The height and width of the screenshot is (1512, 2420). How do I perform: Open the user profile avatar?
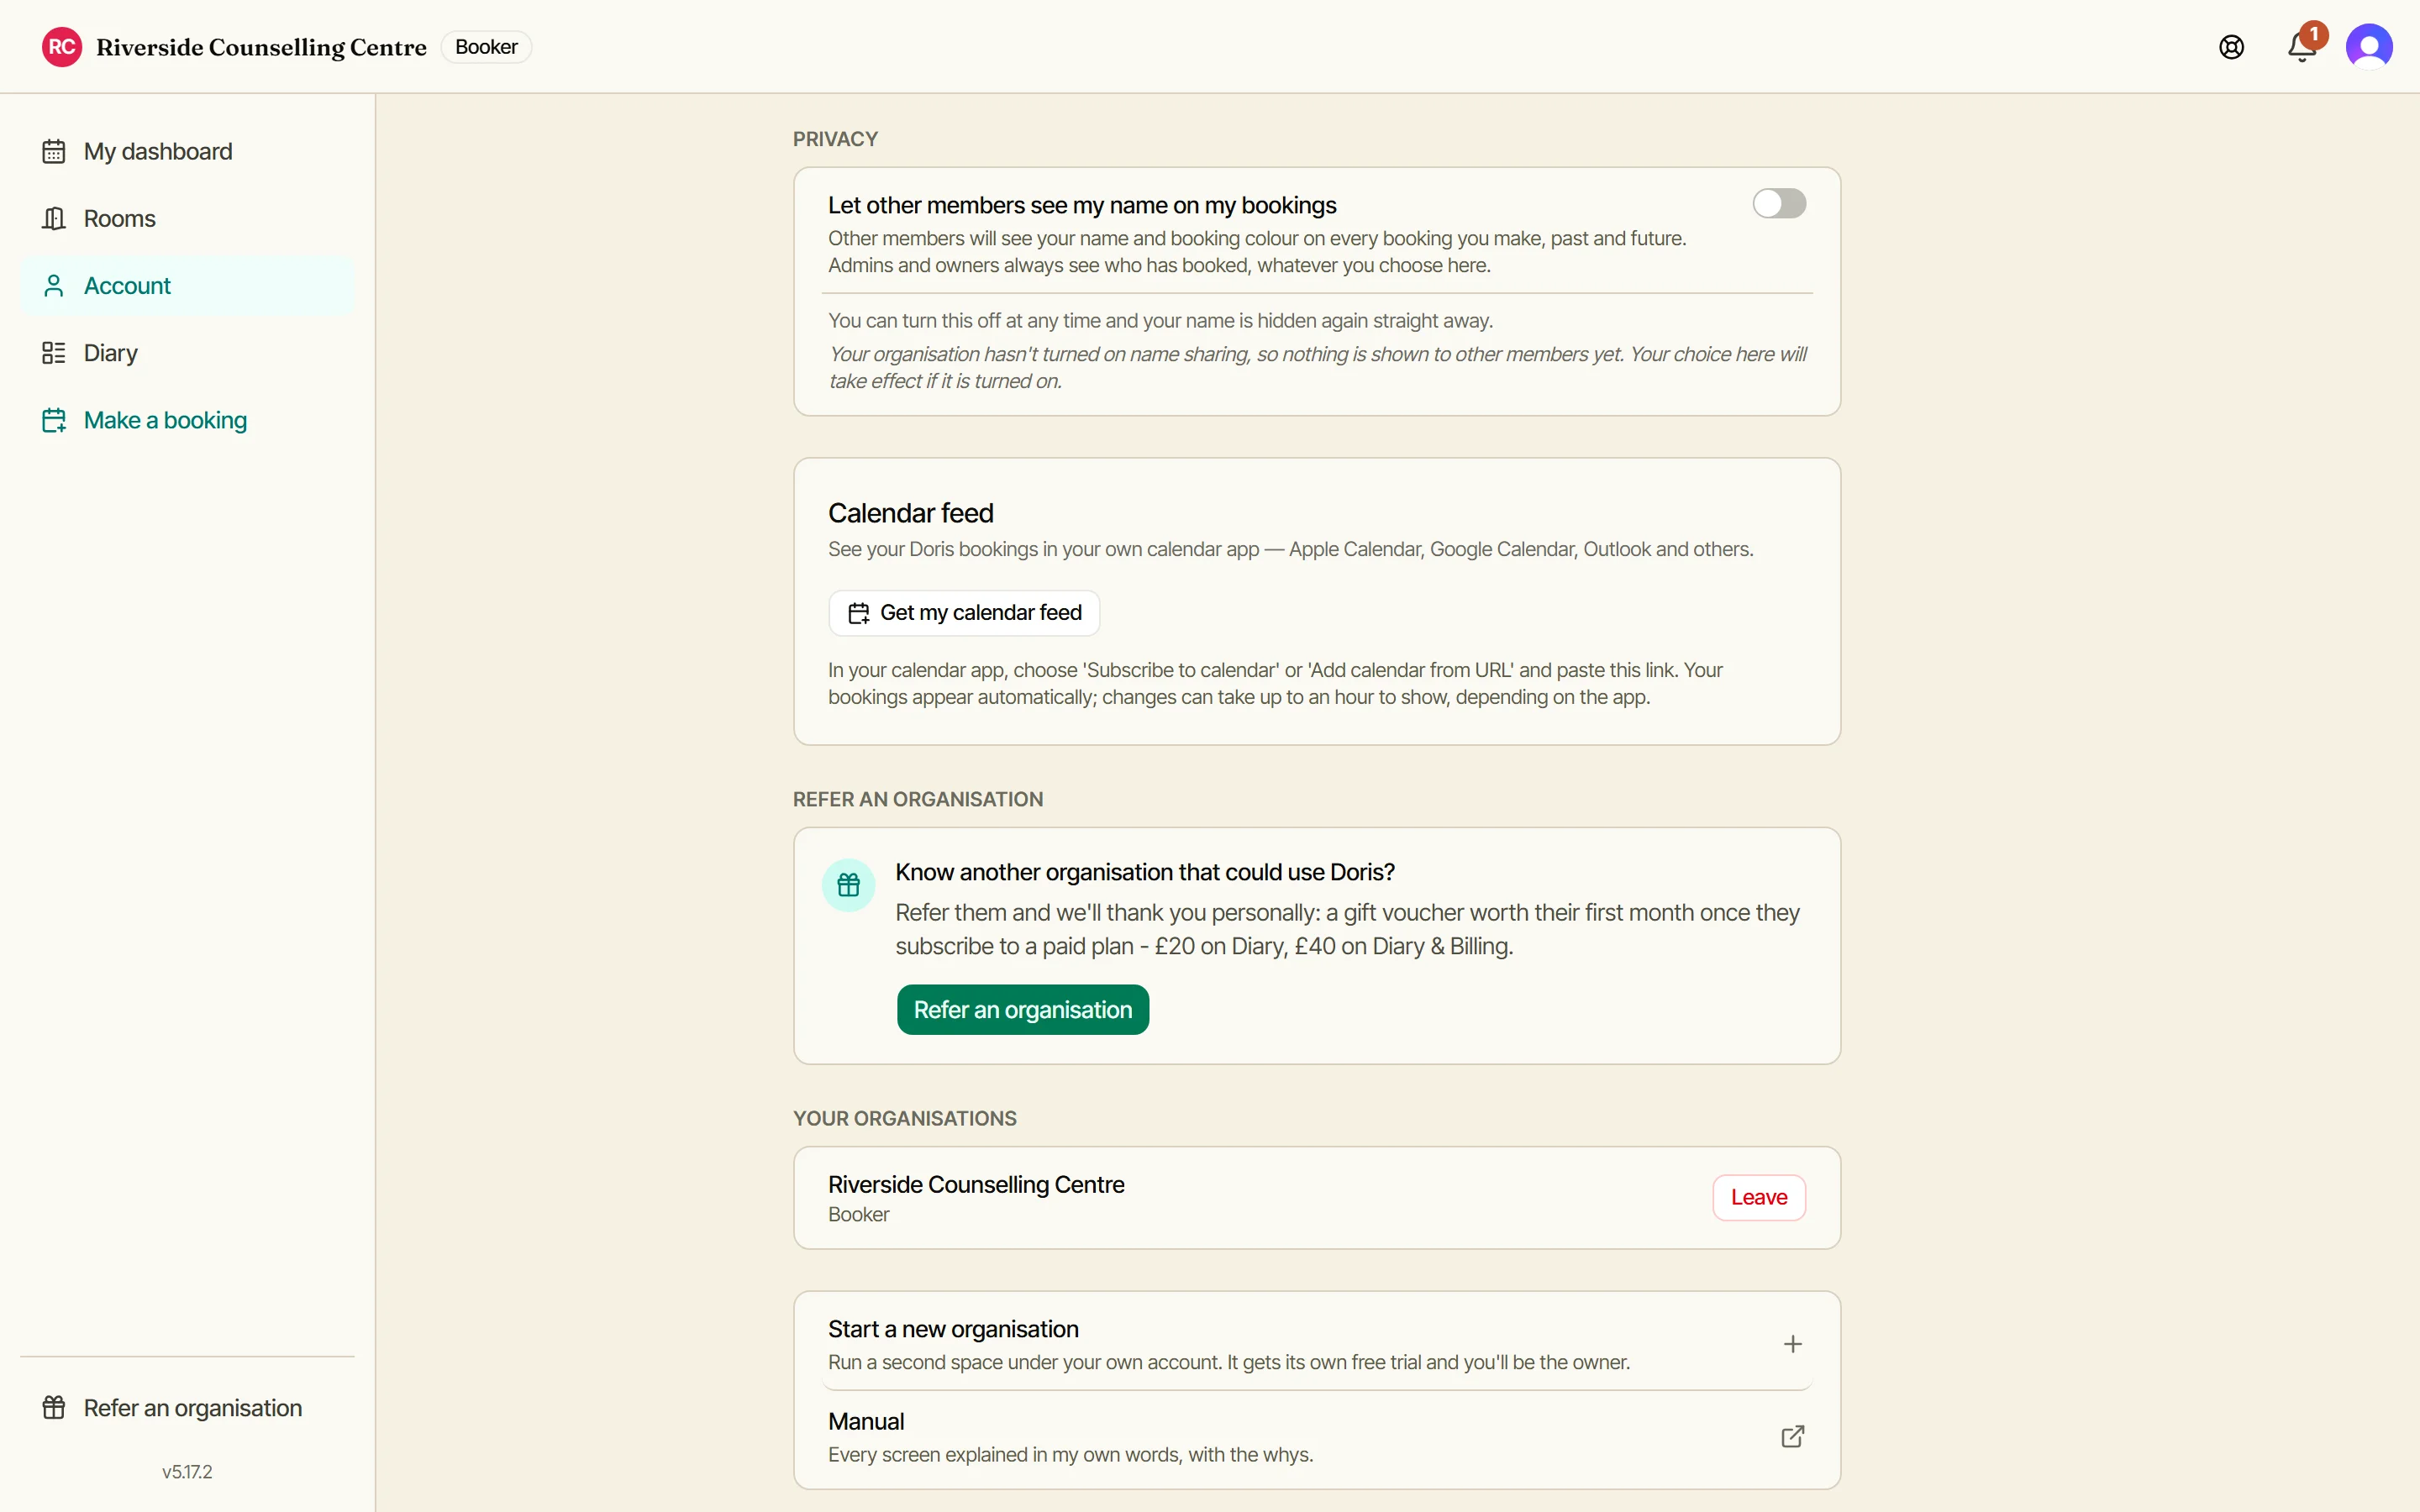pos(2369,47)
